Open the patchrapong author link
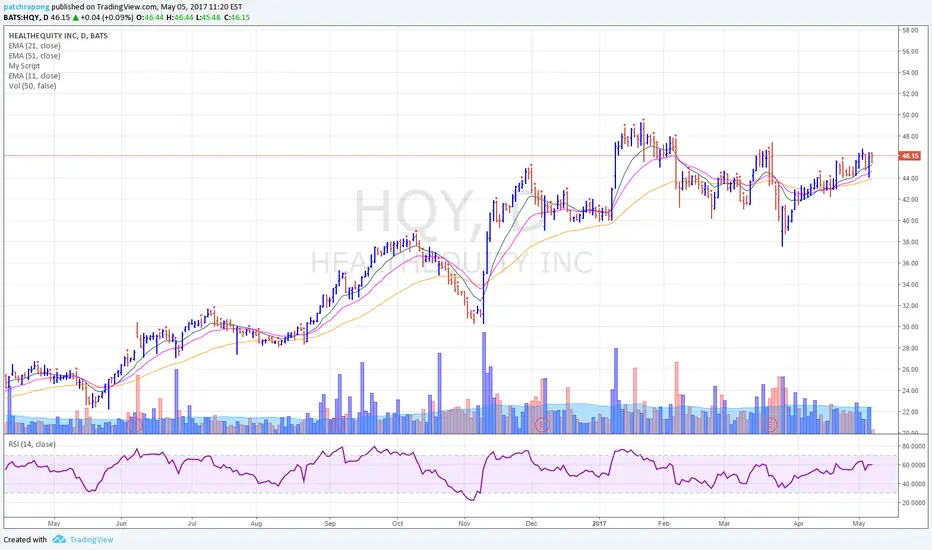Screen dimensions: 932x550 27,7
